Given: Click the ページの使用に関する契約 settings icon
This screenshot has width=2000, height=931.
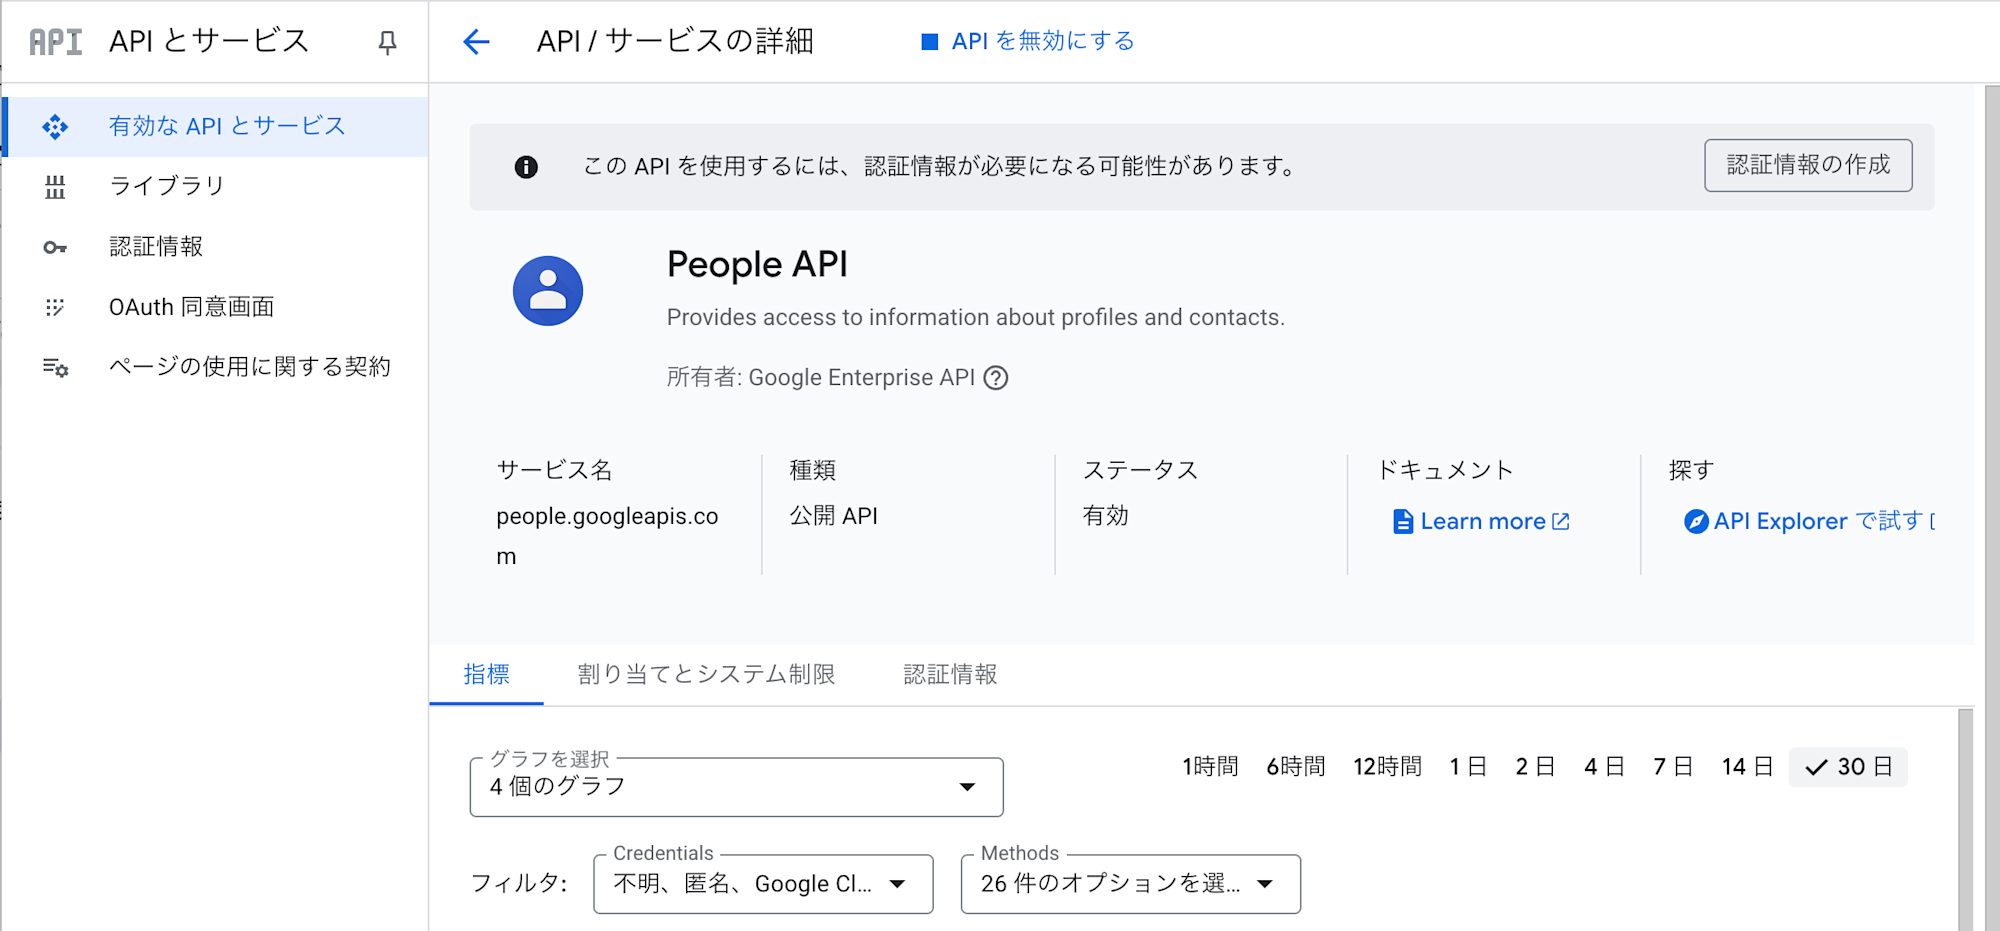Looking at the screenshot, I should coord(55,367).
